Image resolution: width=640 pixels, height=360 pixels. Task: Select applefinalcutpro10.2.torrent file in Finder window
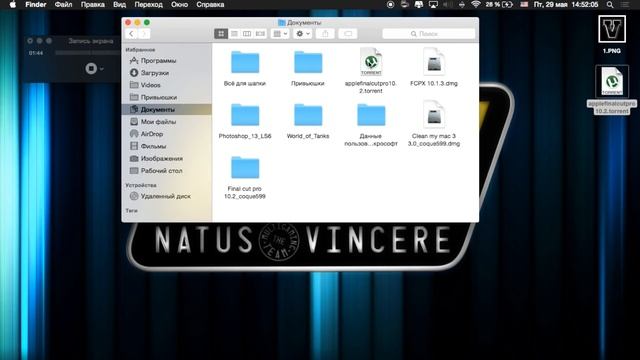point(371,62)
